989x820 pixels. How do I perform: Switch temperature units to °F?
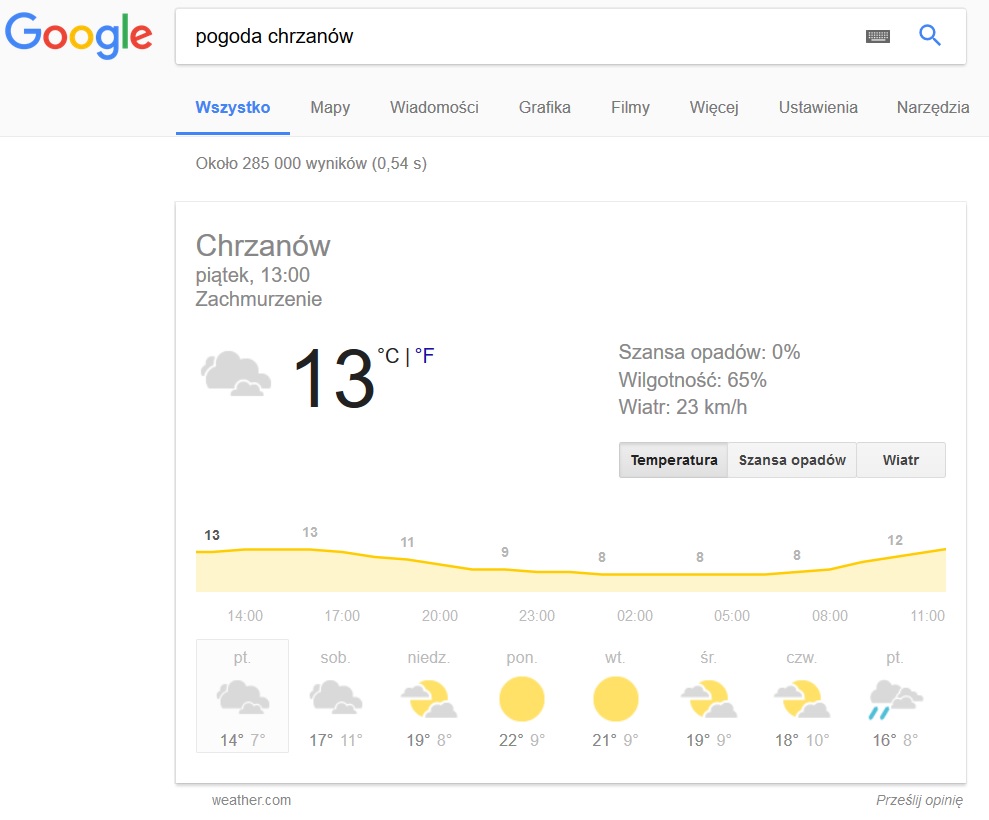pos(424,356)
